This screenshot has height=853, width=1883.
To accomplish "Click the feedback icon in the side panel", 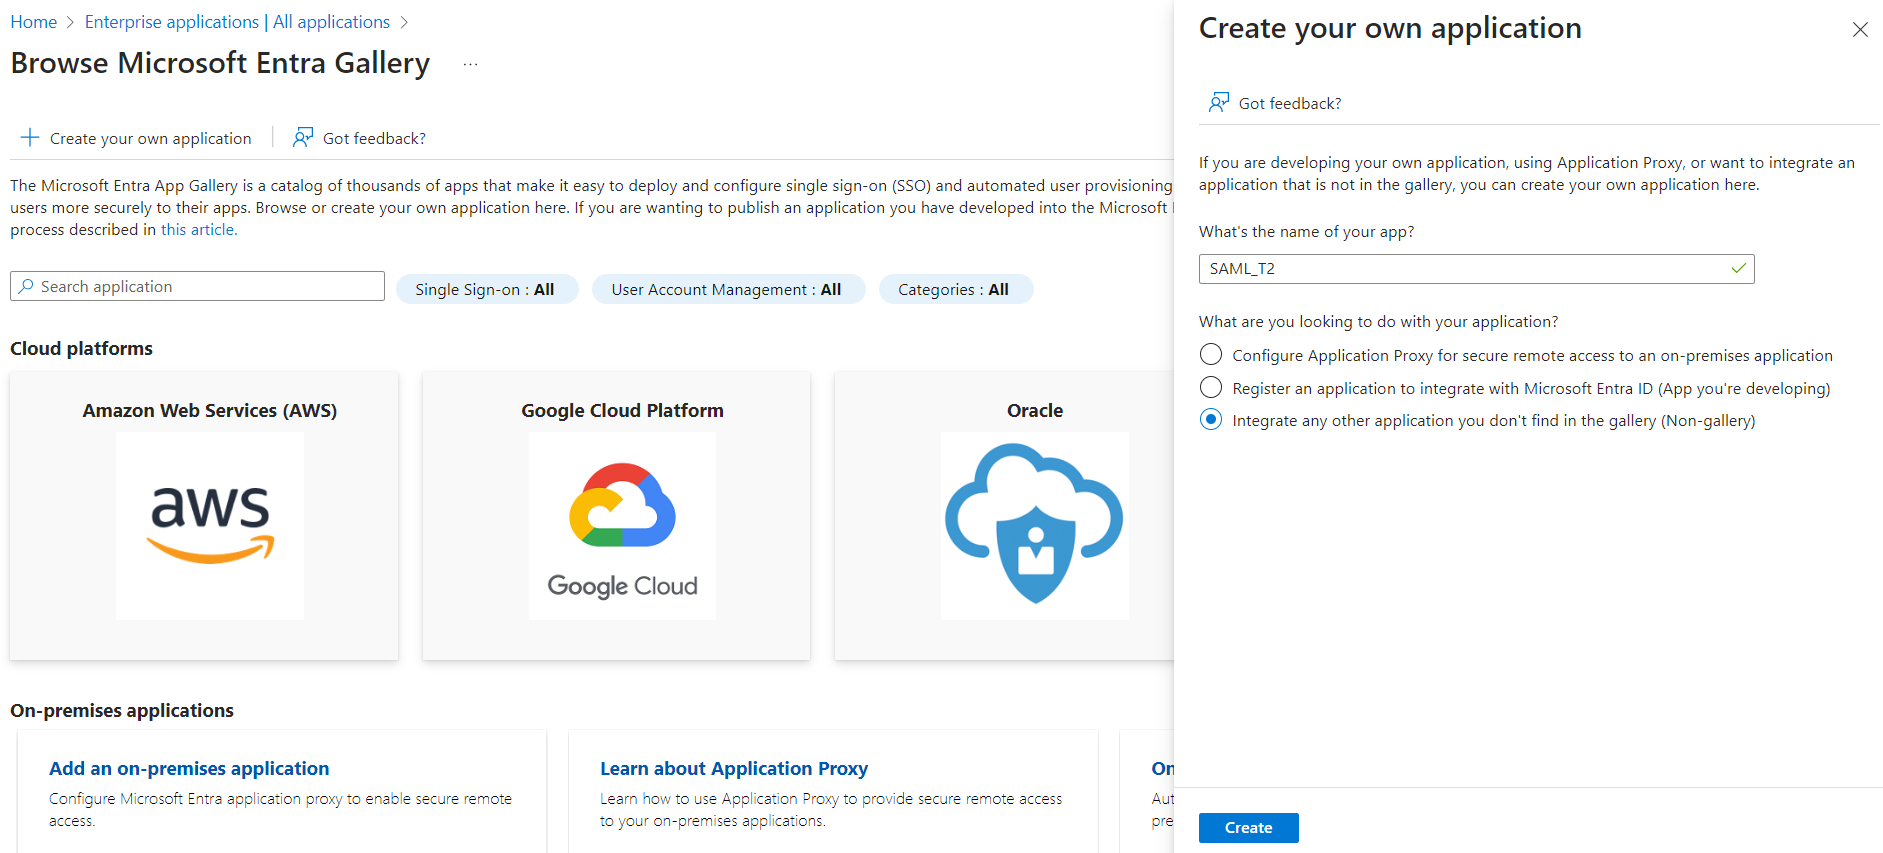I will [x=1219, y=102].
